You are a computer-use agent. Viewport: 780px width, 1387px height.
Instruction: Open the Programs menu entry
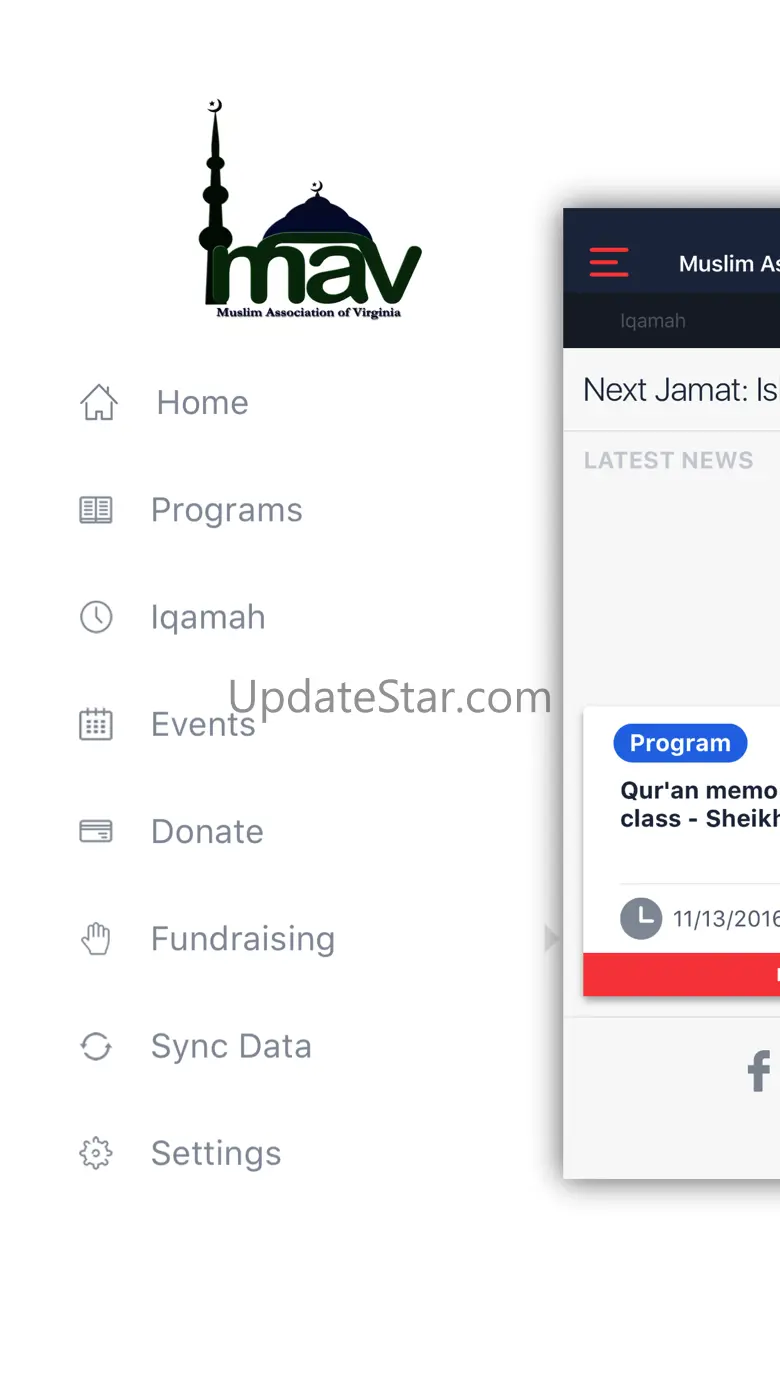[x=227, y=510]
